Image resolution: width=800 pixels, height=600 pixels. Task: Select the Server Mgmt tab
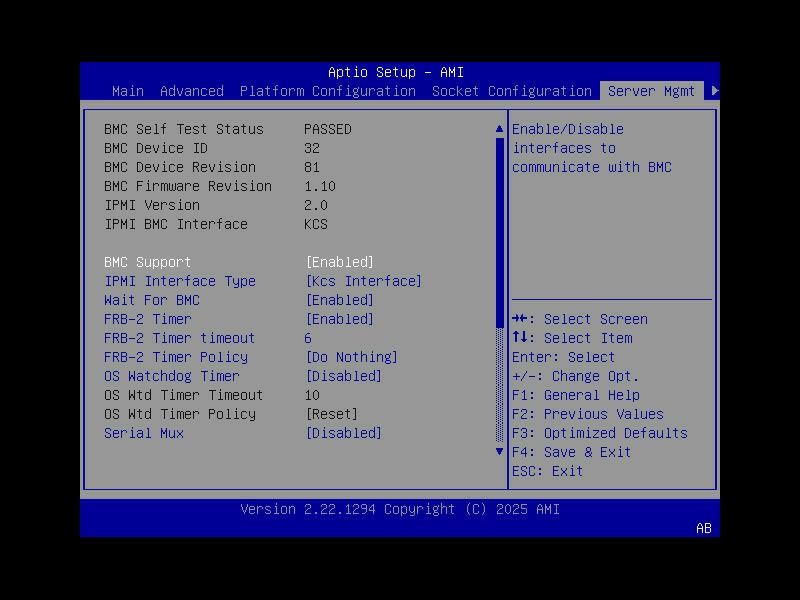[x=652, y=91]
